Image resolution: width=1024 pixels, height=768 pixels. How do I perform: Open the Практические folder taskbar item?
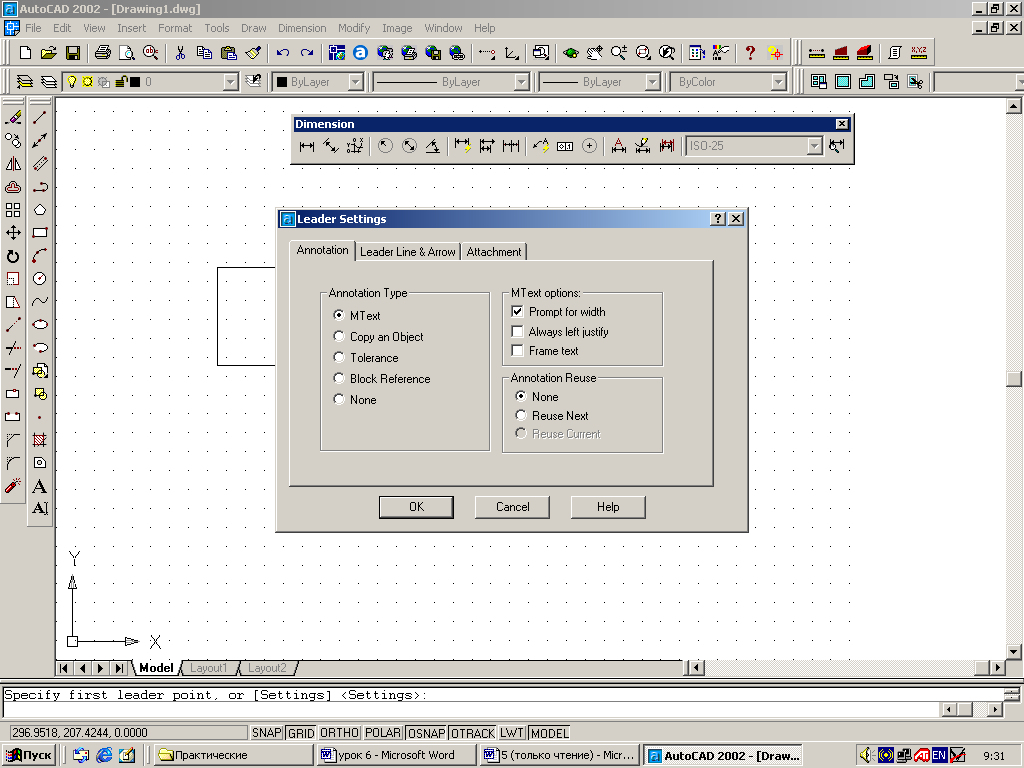point(234,755)
